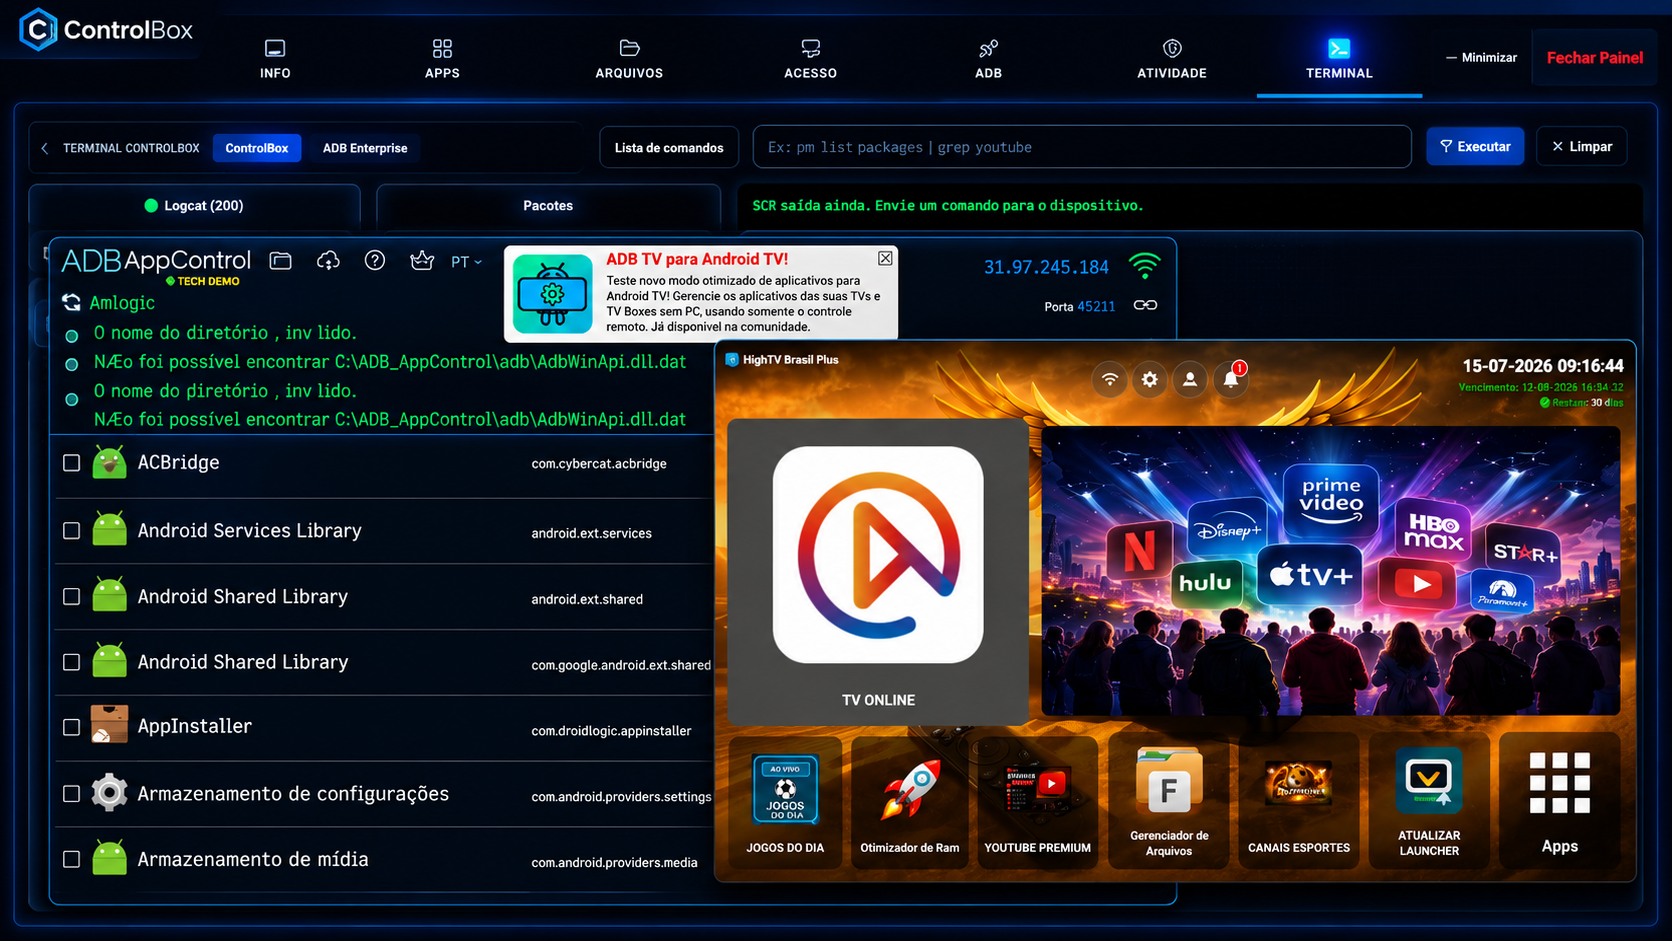Viewport: 1672px width, 941px height.
Task: Open the INFO section
Action: coord(275,59)
